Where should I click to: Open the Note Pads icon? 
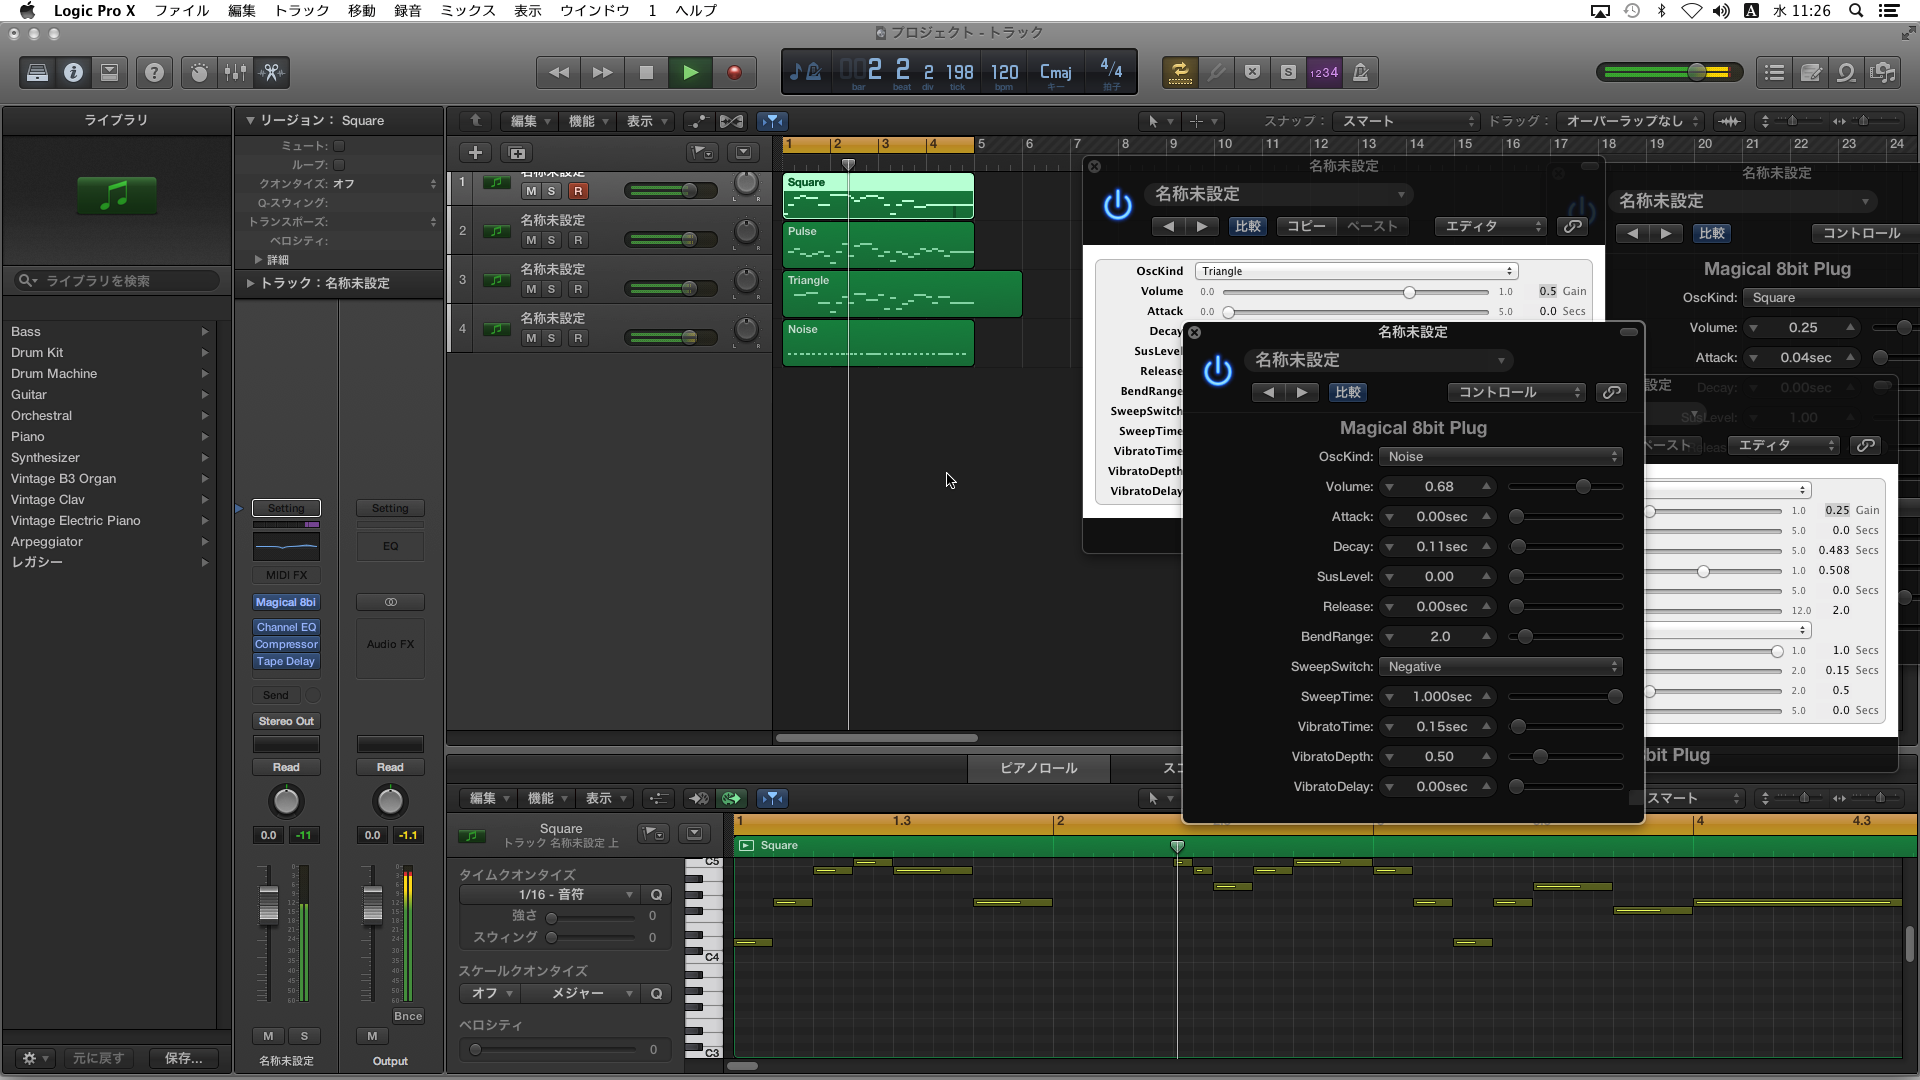coord(1811,72)
